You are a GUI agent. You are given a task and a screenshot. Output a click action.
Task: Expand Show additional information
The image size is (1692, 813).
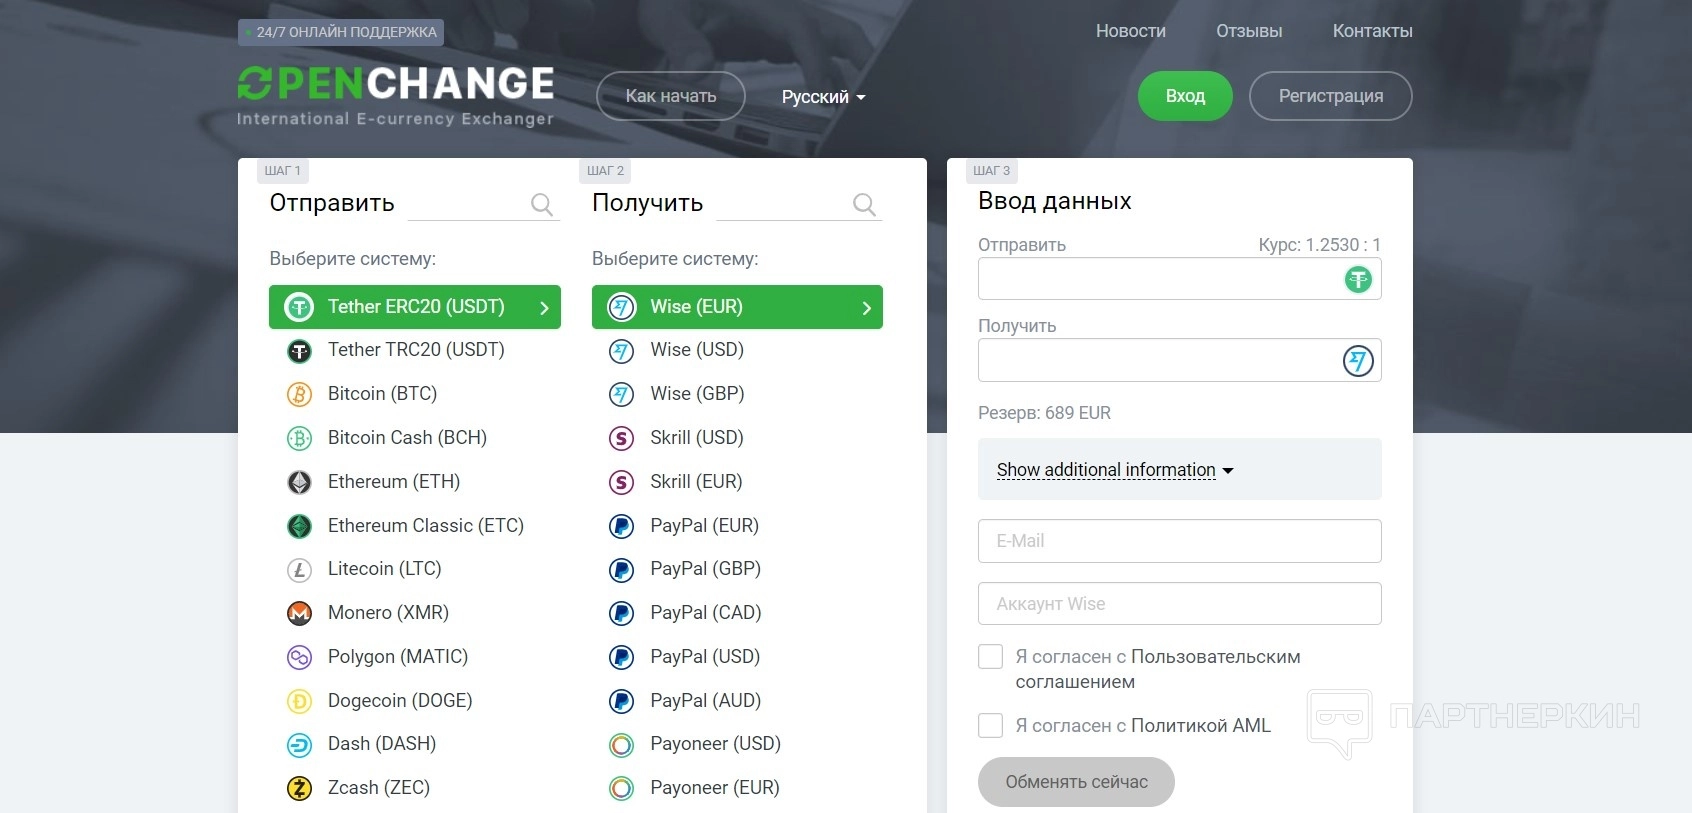(x=1115, y=470)
